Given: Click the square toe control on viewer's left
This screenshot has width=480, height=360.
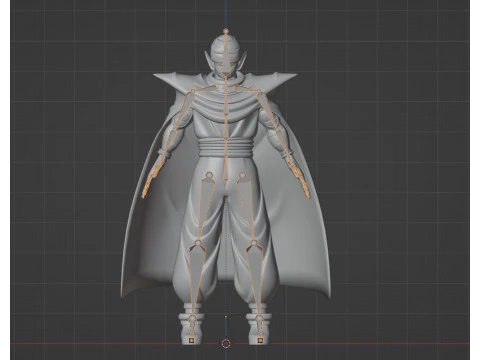Looking at the screenshot, I should click(191, 340).
